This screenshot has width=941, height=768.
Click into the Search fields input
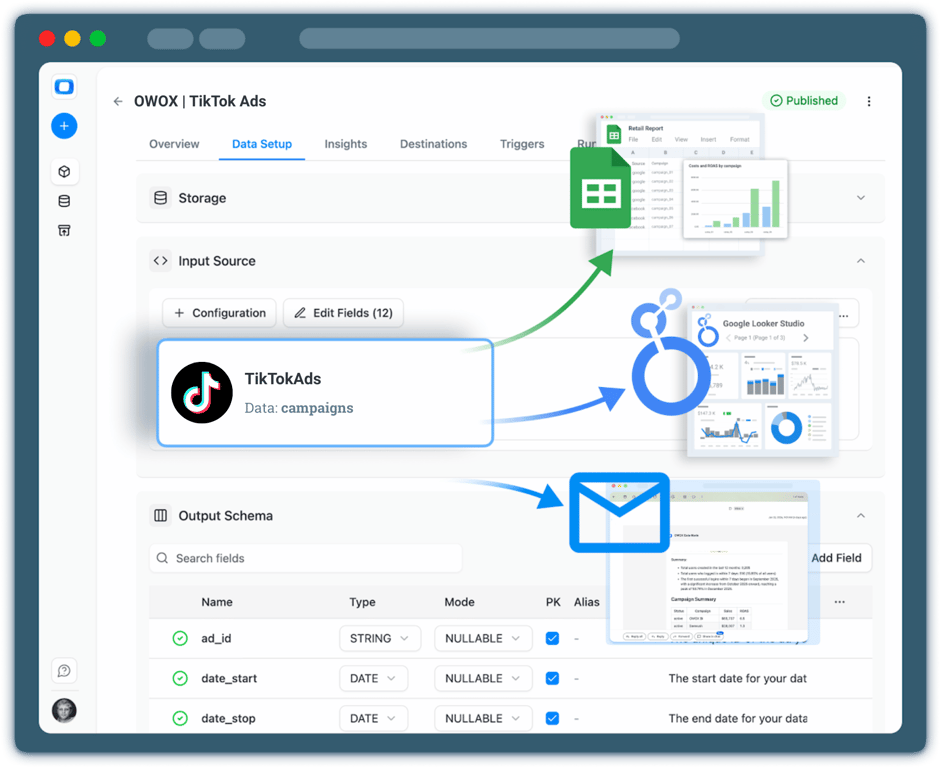tap(305, 558)
